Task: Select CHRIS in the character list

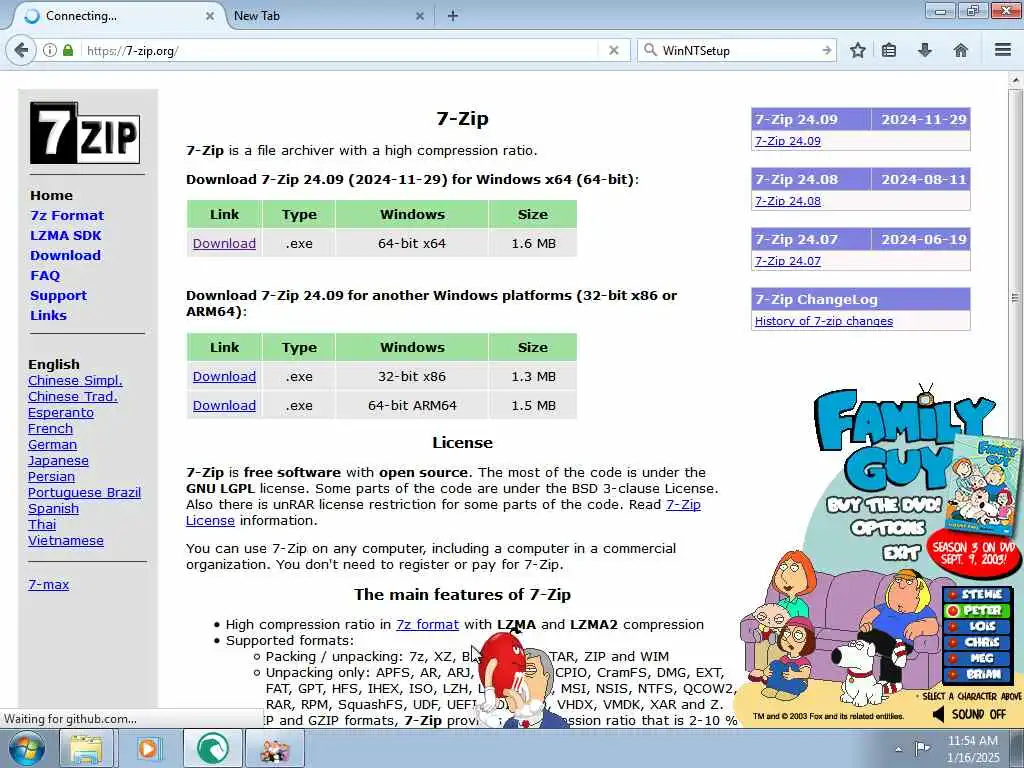Action: click(977, 643)
